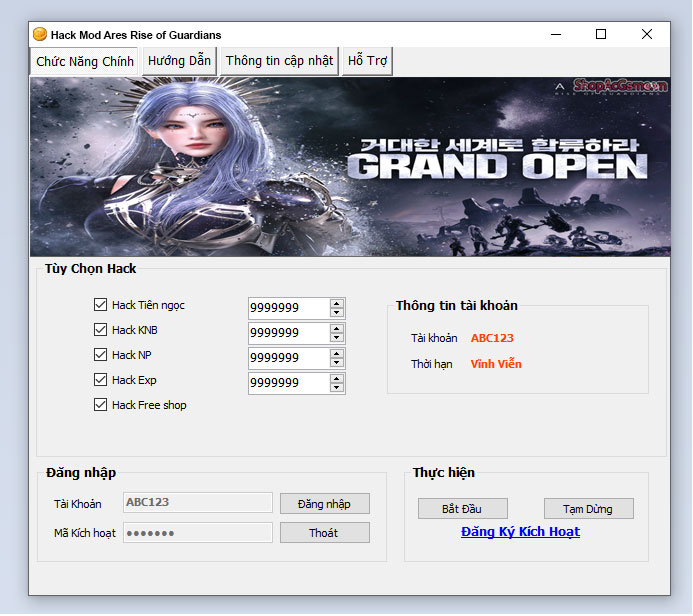
Task: Close the Hack Mod Ares window
Action: (647, 34)
